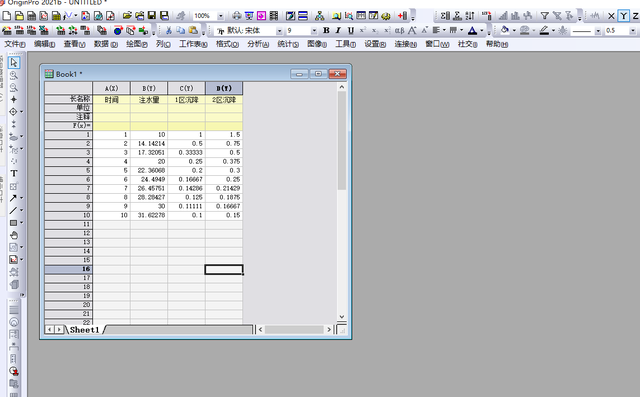
Task: Click the Add New Columns icon
Action: [x=402, y=16]
